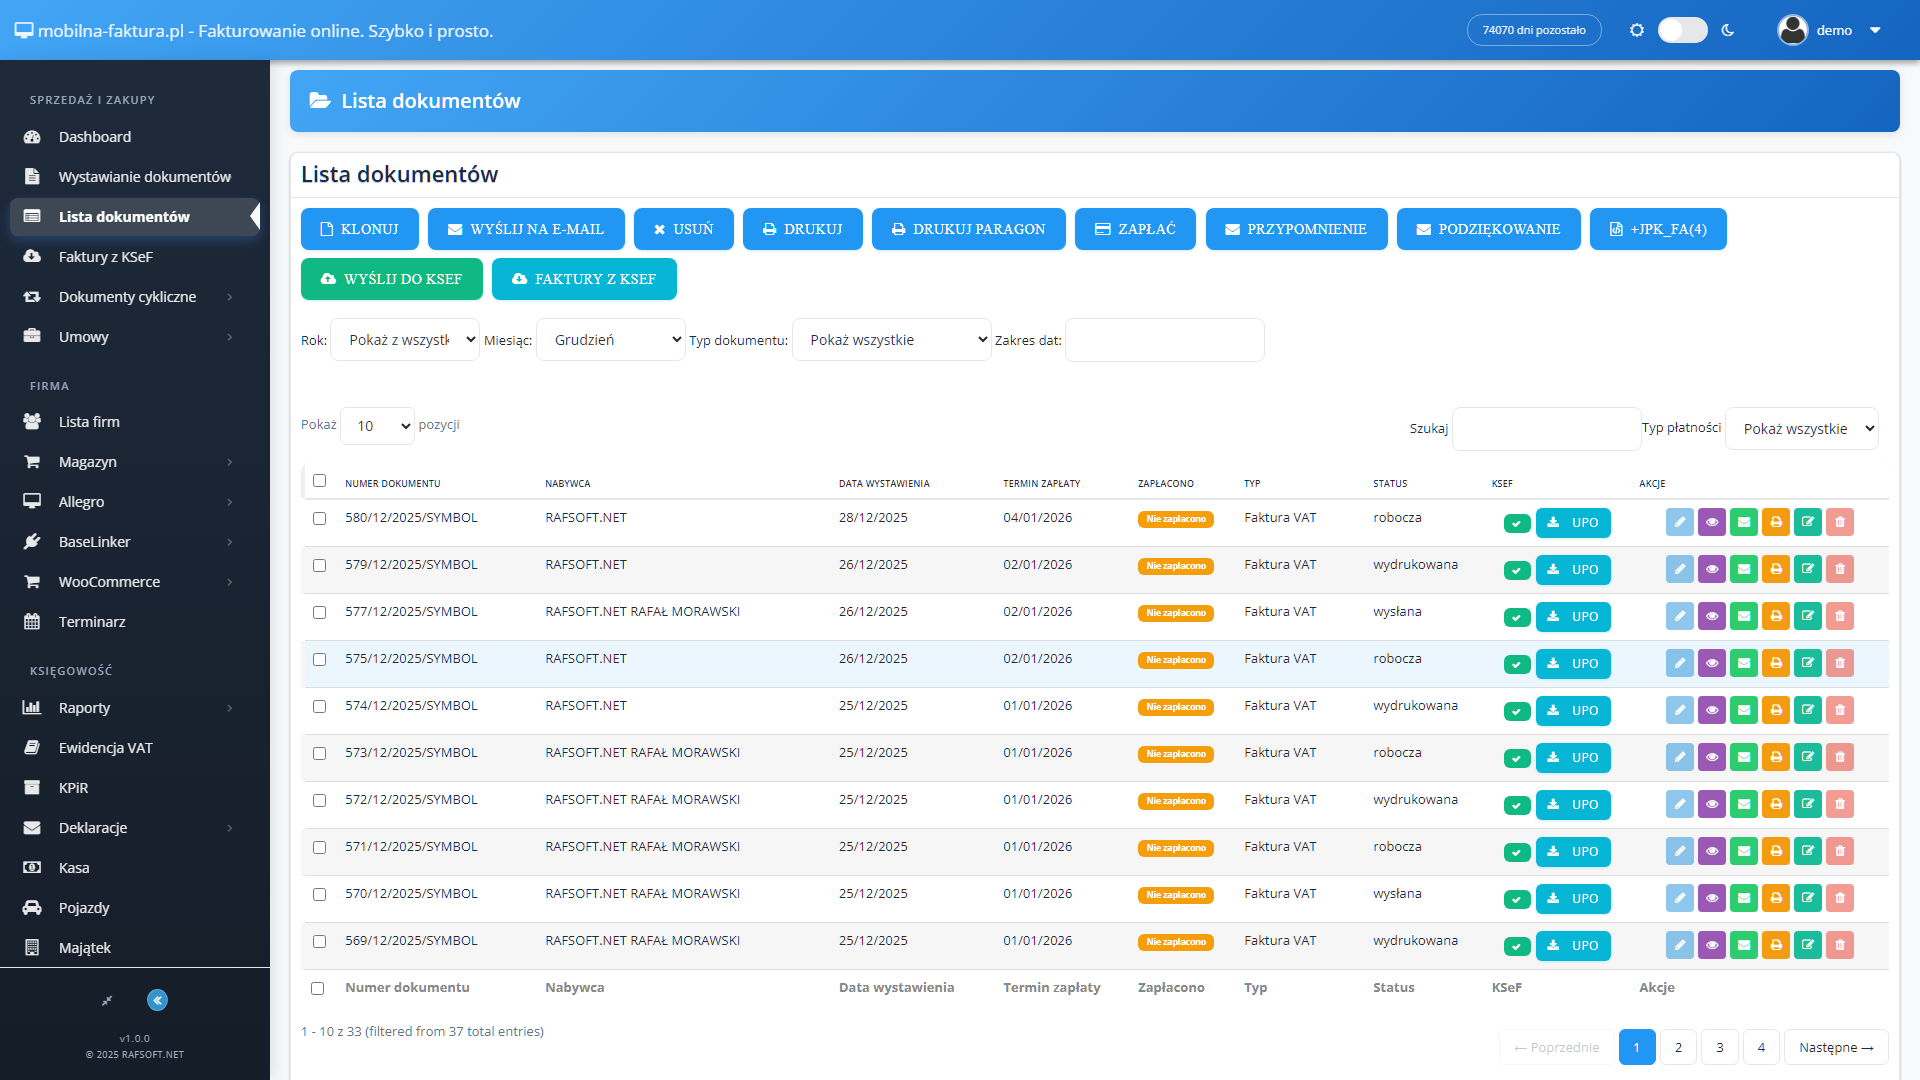Click UPO download button for invoice 569/12/2025
This screenshot has width=1920, height=1080.
[x=1572, y=945]
